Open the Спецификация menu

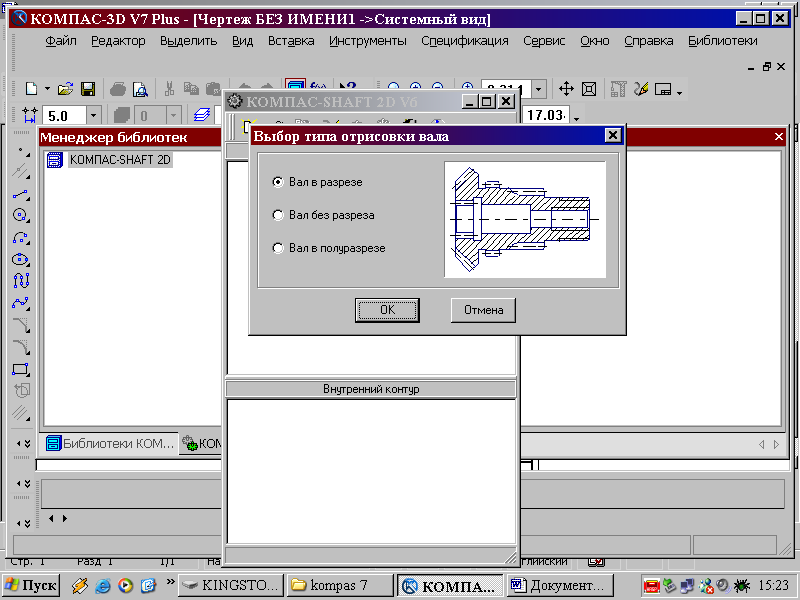click(465, 41)
